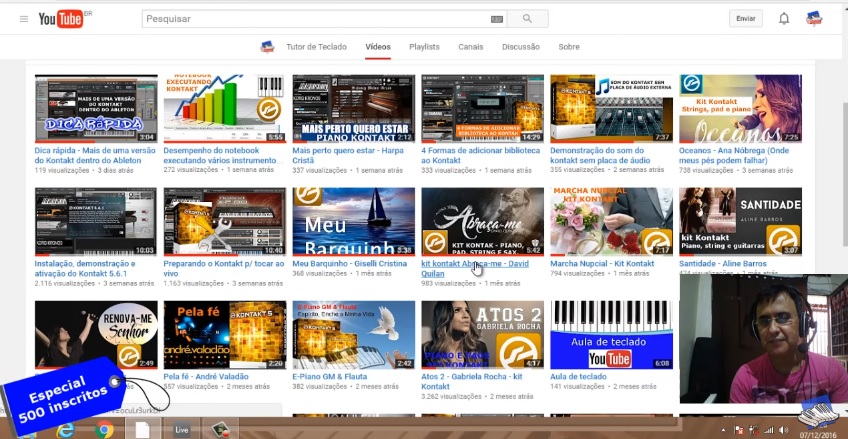Open the account avatar menu

813,18
